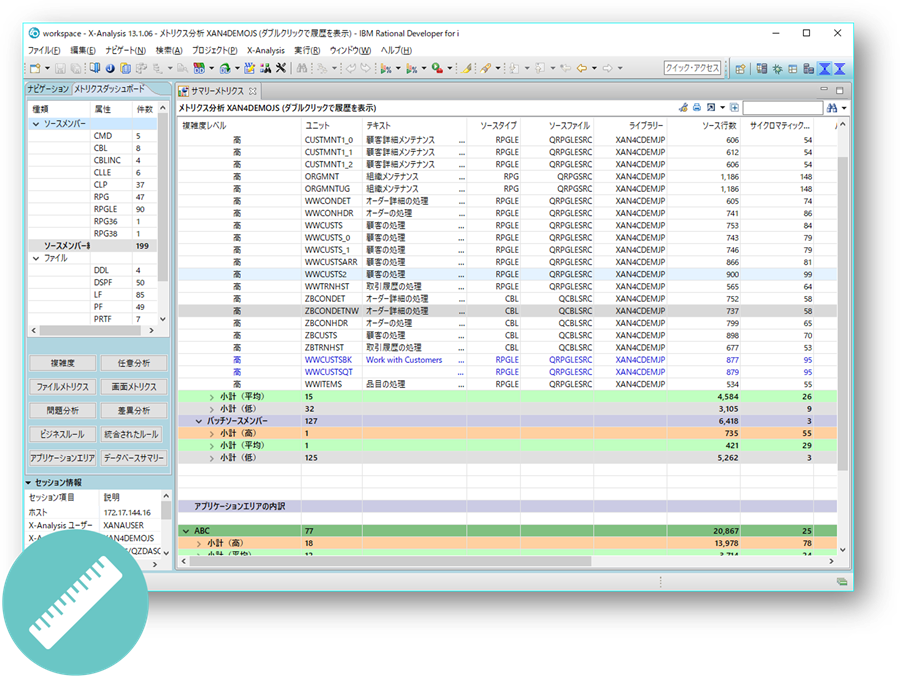Collapse the セッション情報 section
The width and height of the screenshot is (900, 676).
pyautogui.click(x=28, y=483)
